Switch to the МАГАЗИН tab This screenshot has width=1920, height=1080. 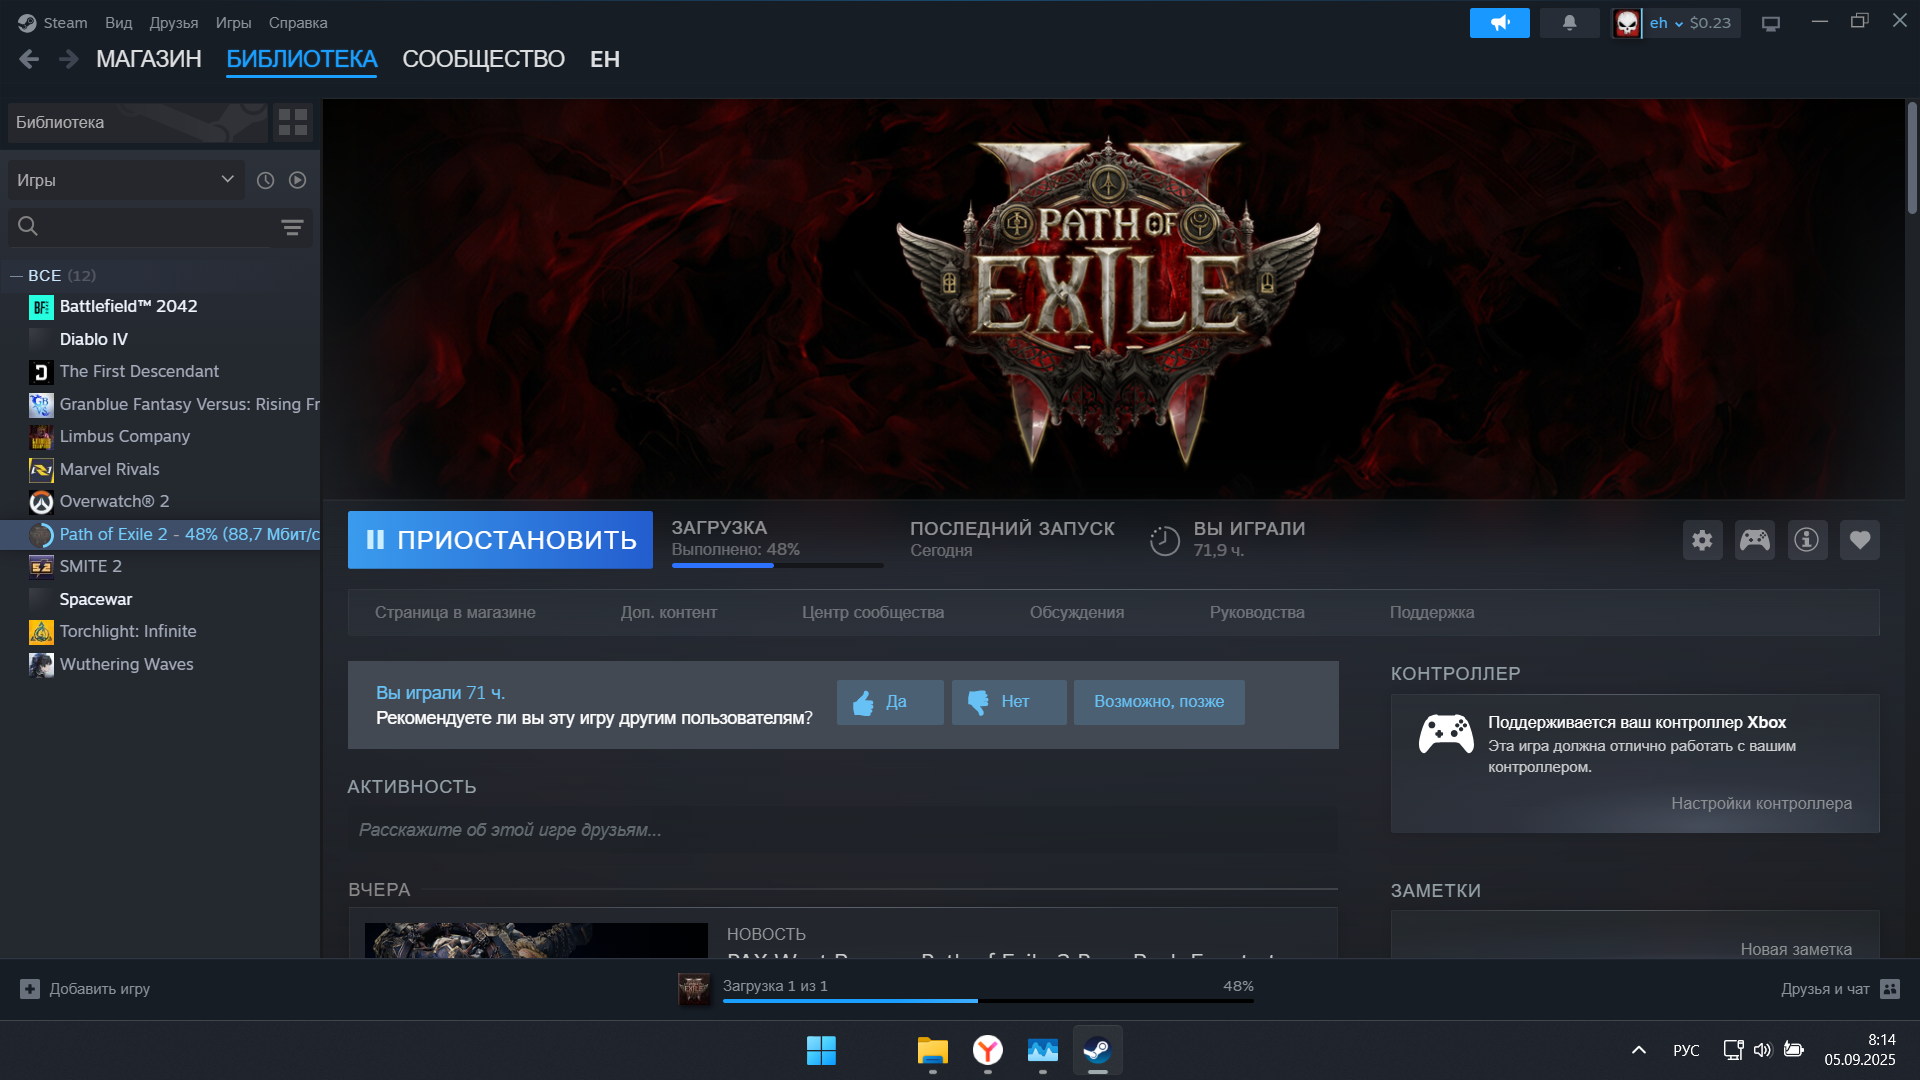click(148, 60)
